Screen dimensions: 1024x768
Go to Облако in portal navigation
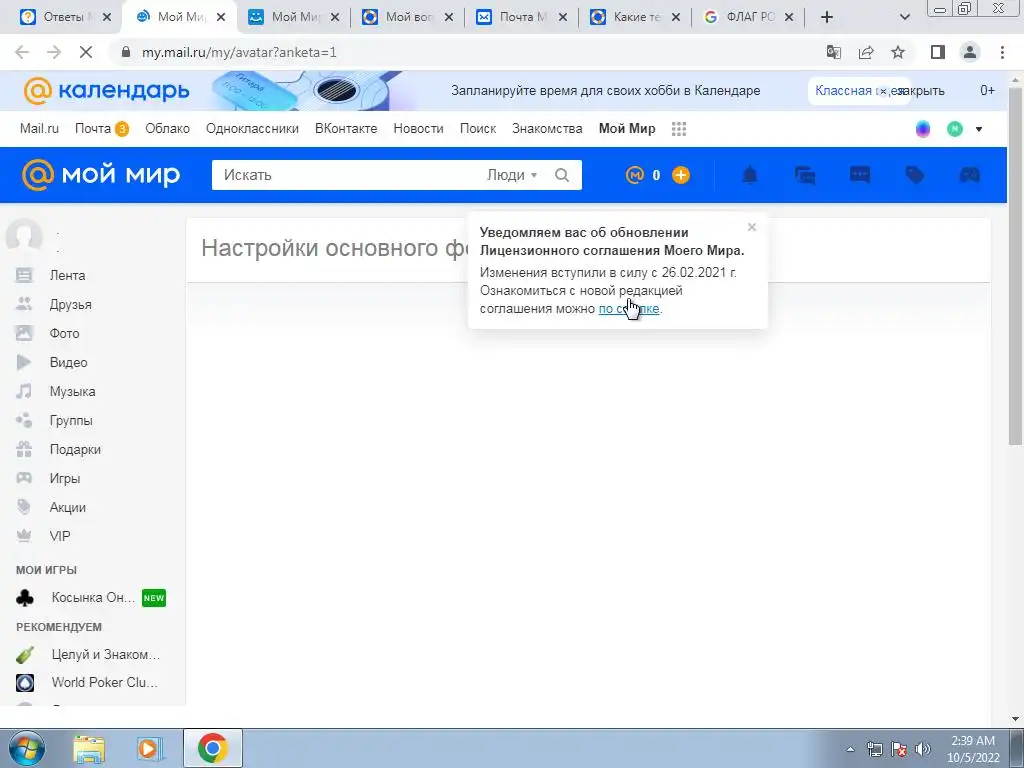click(x=167, y=129)
